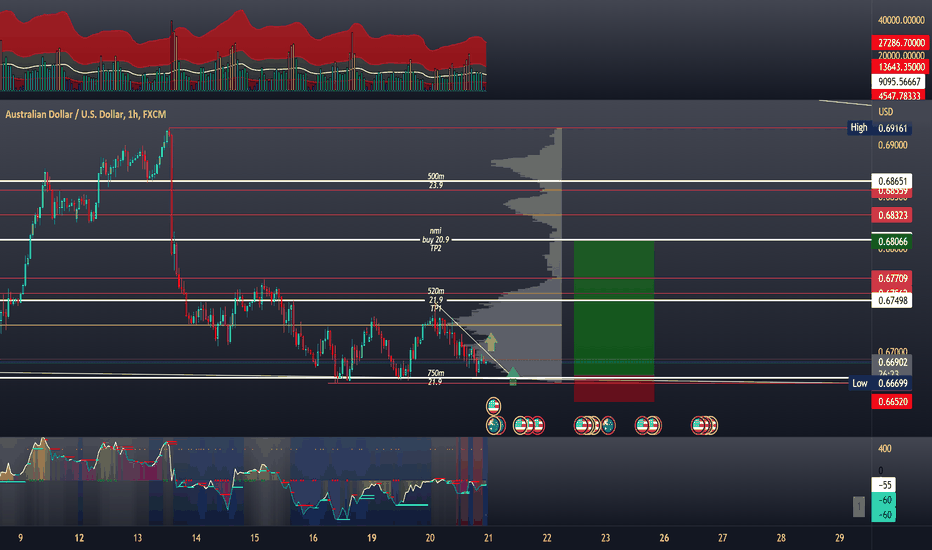The image size is (932, 550).
Task: Click the date 21 on the time axis
Action: (489, 538)
